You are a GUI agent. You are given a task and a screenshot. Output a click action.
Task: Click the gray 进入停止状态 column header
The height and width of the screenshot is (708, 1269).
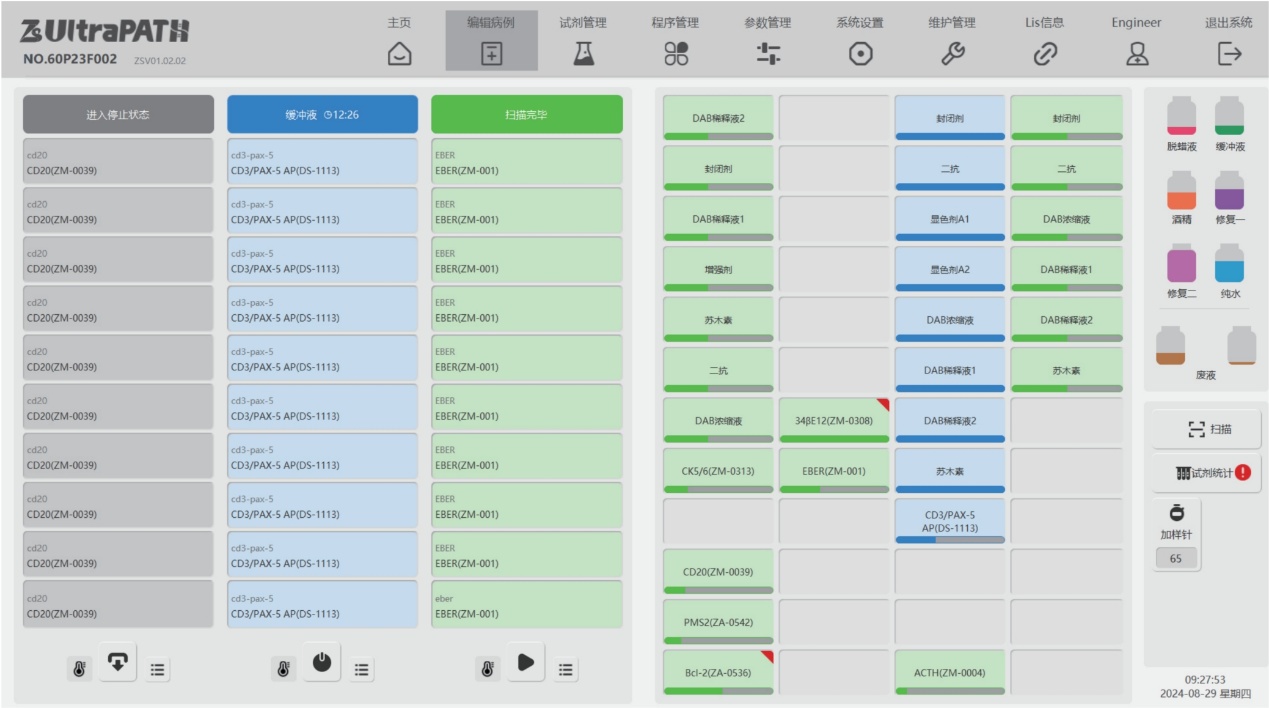[x=118, y=115]
